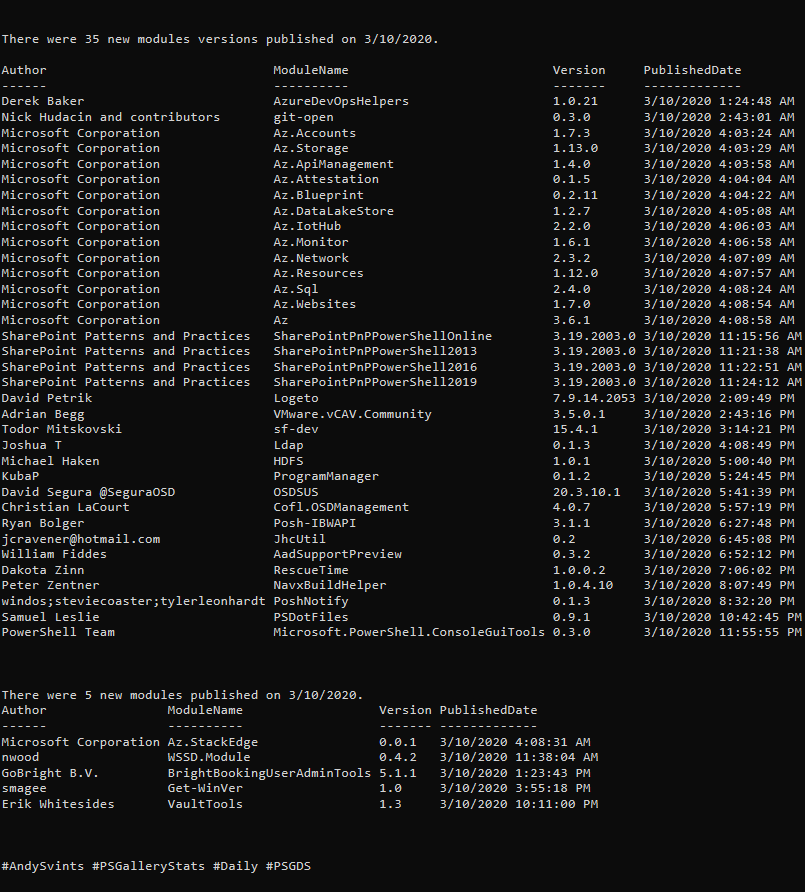Select the #PSGDS hashtag
The width and height of the screenshot is (805, 892).
288,866
